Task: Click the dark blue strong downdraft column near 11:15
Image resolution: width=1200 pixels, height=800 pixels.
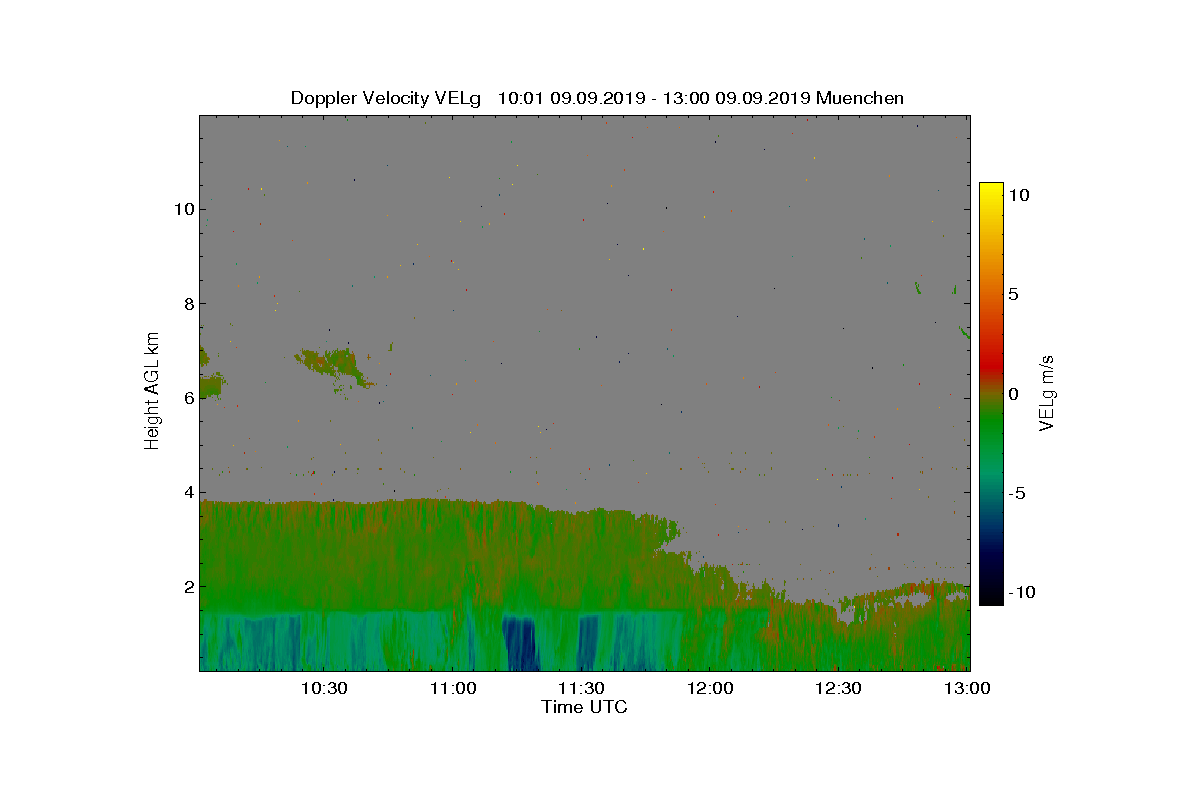Action: (x=520, y=644)
